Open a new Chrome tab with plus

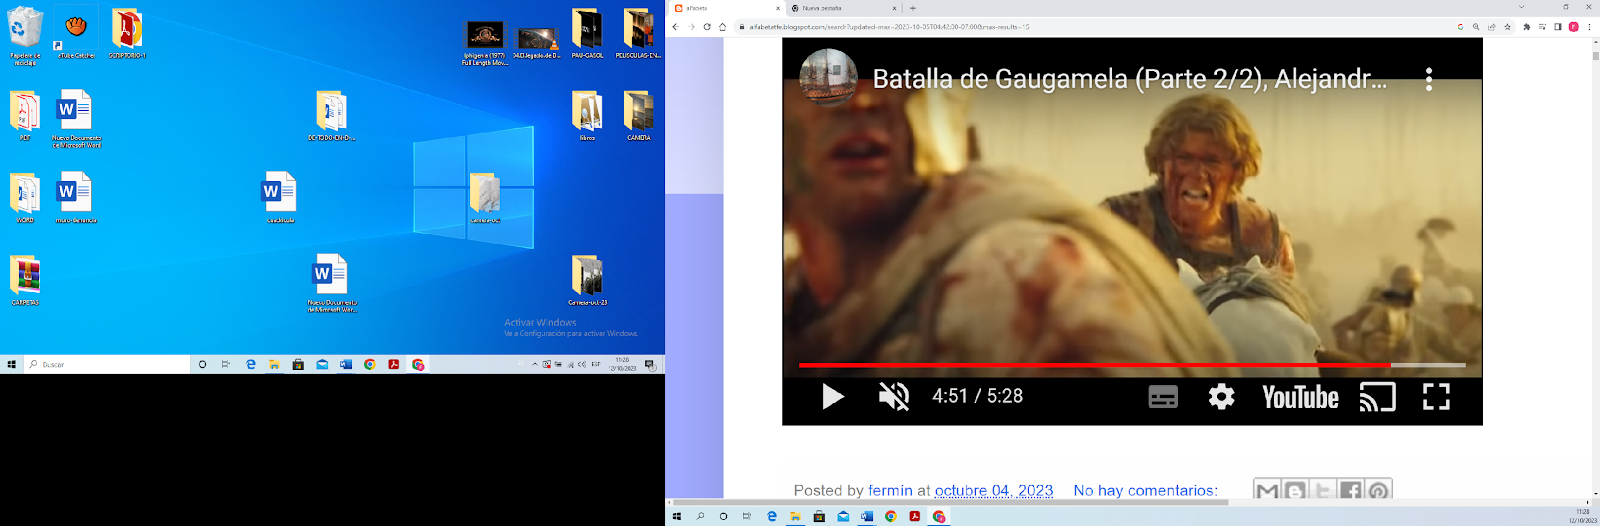pyautogui.click(x=912, y=8)
